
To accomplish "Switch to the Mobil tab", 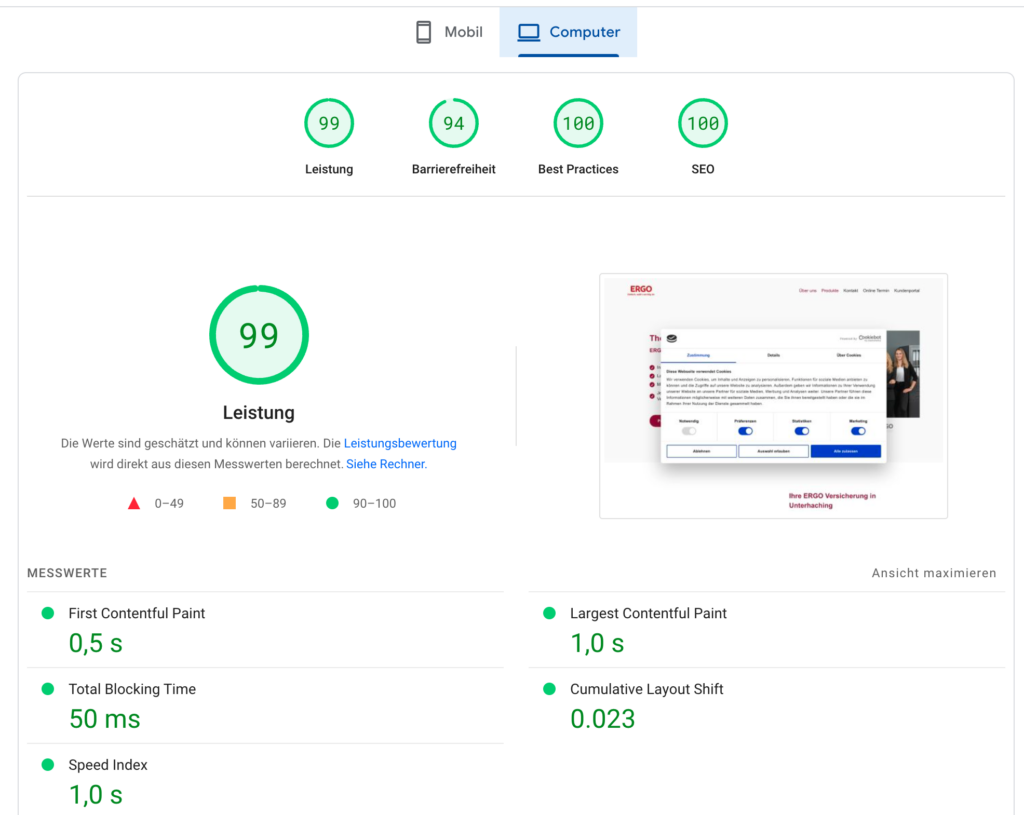I will coord(448,31).
